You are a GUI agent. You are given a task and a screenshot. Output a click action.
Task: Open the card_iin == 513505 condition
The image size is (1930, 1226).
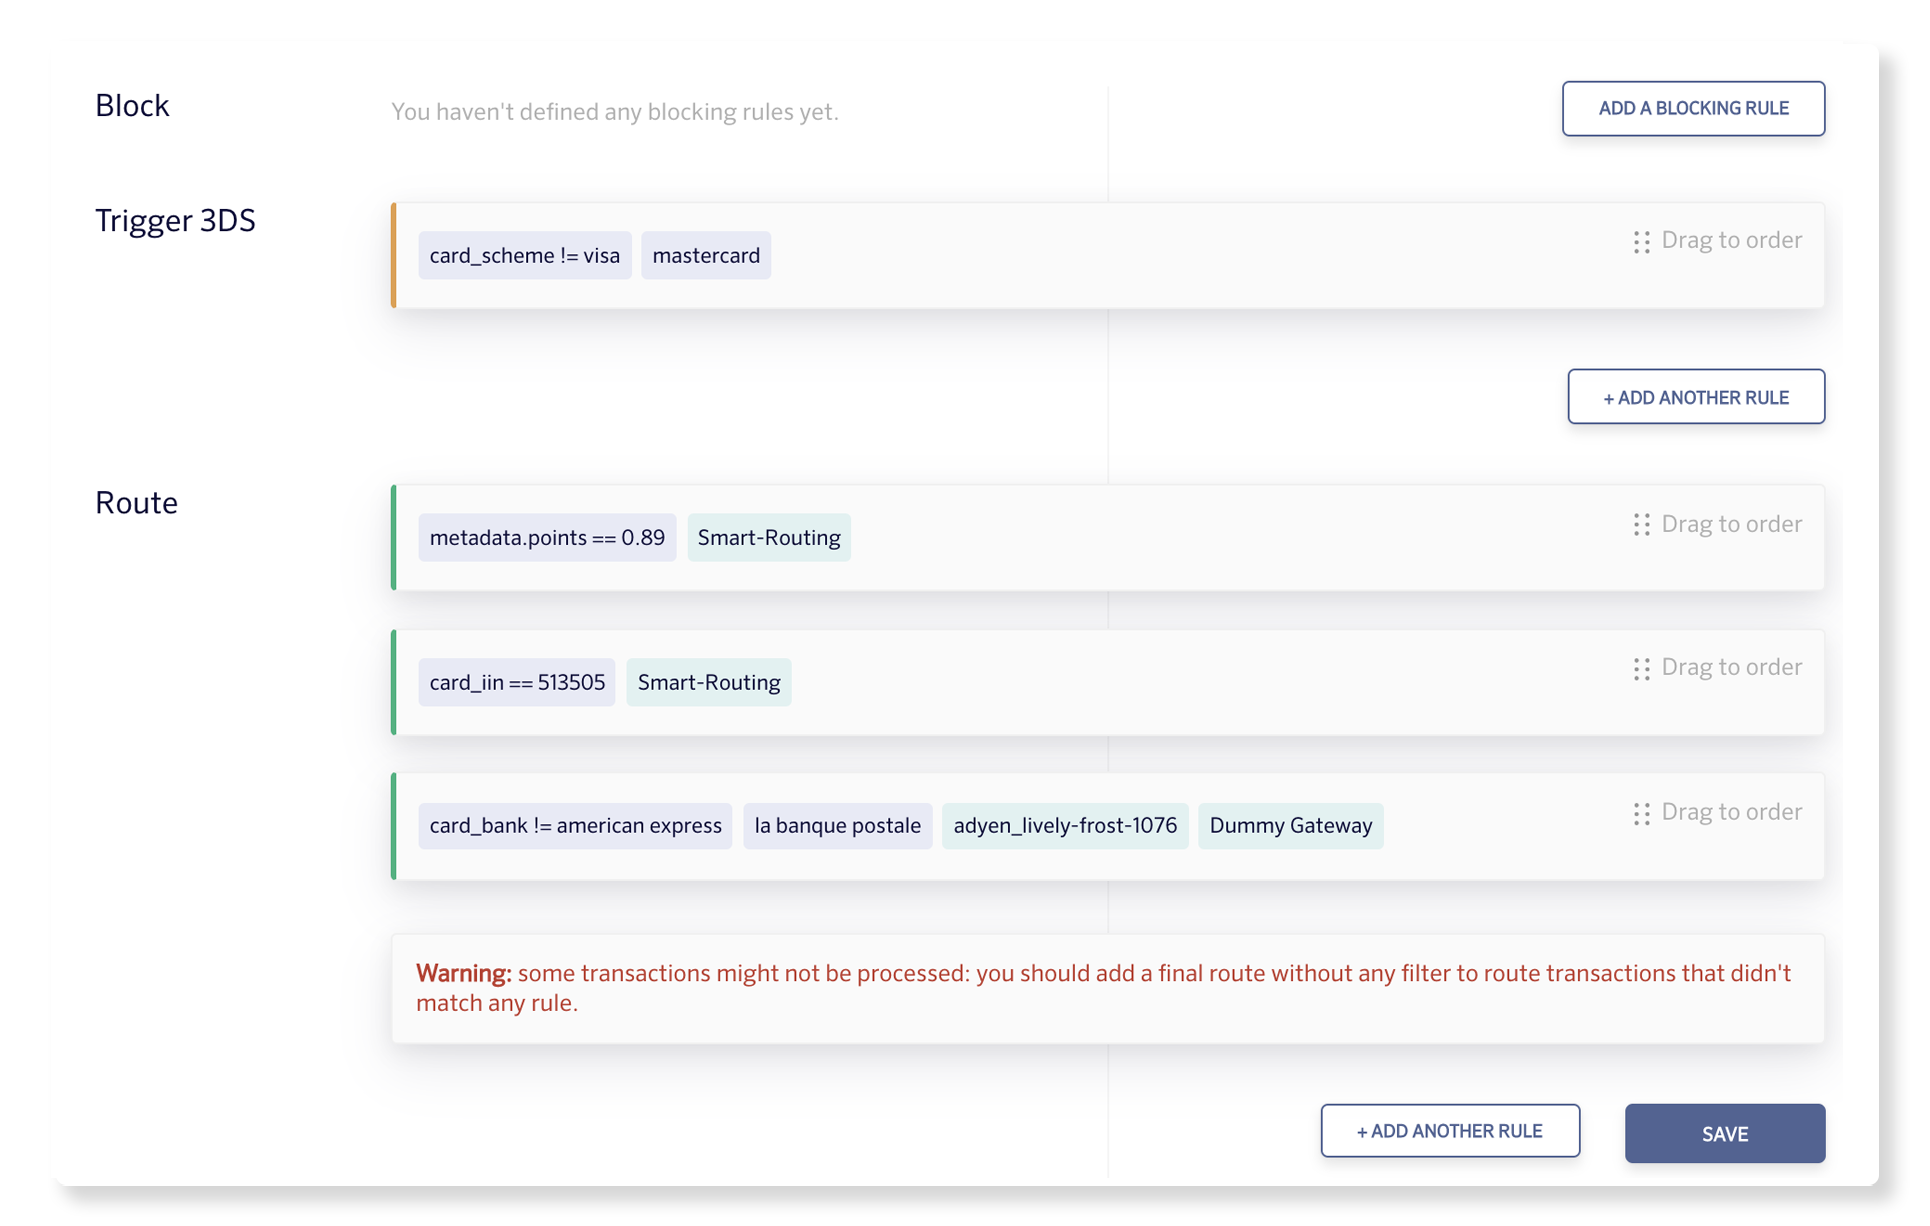coord(516,682)
